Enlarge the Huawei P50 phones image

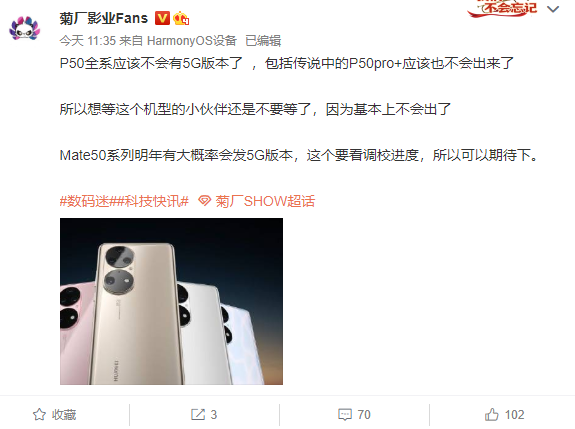(171, 301)
